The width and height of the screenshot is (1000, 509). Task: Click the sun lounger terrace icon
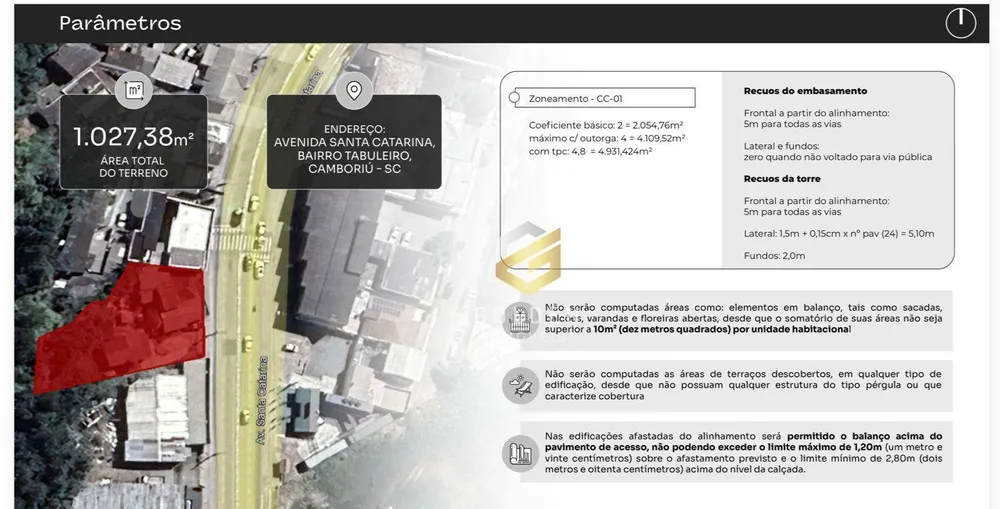520,385
